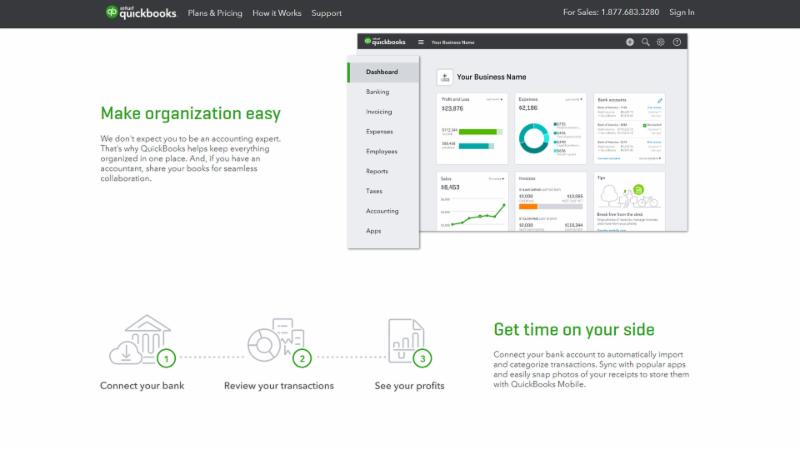The width and height of the screenshot is (800, 450).
Task: Click sales phone number 1.877.683.3280
Action: [630, 12]
